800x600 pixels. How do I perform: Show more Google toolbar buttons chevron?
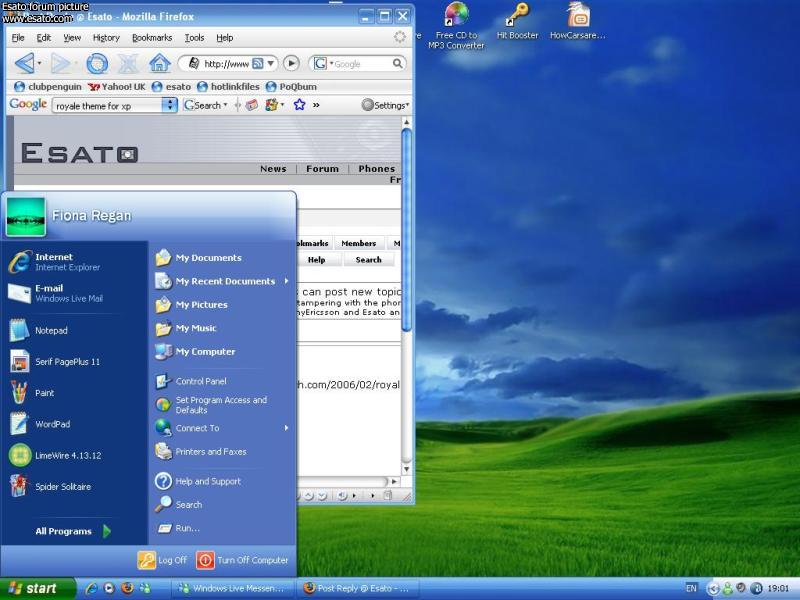point(316,105)
